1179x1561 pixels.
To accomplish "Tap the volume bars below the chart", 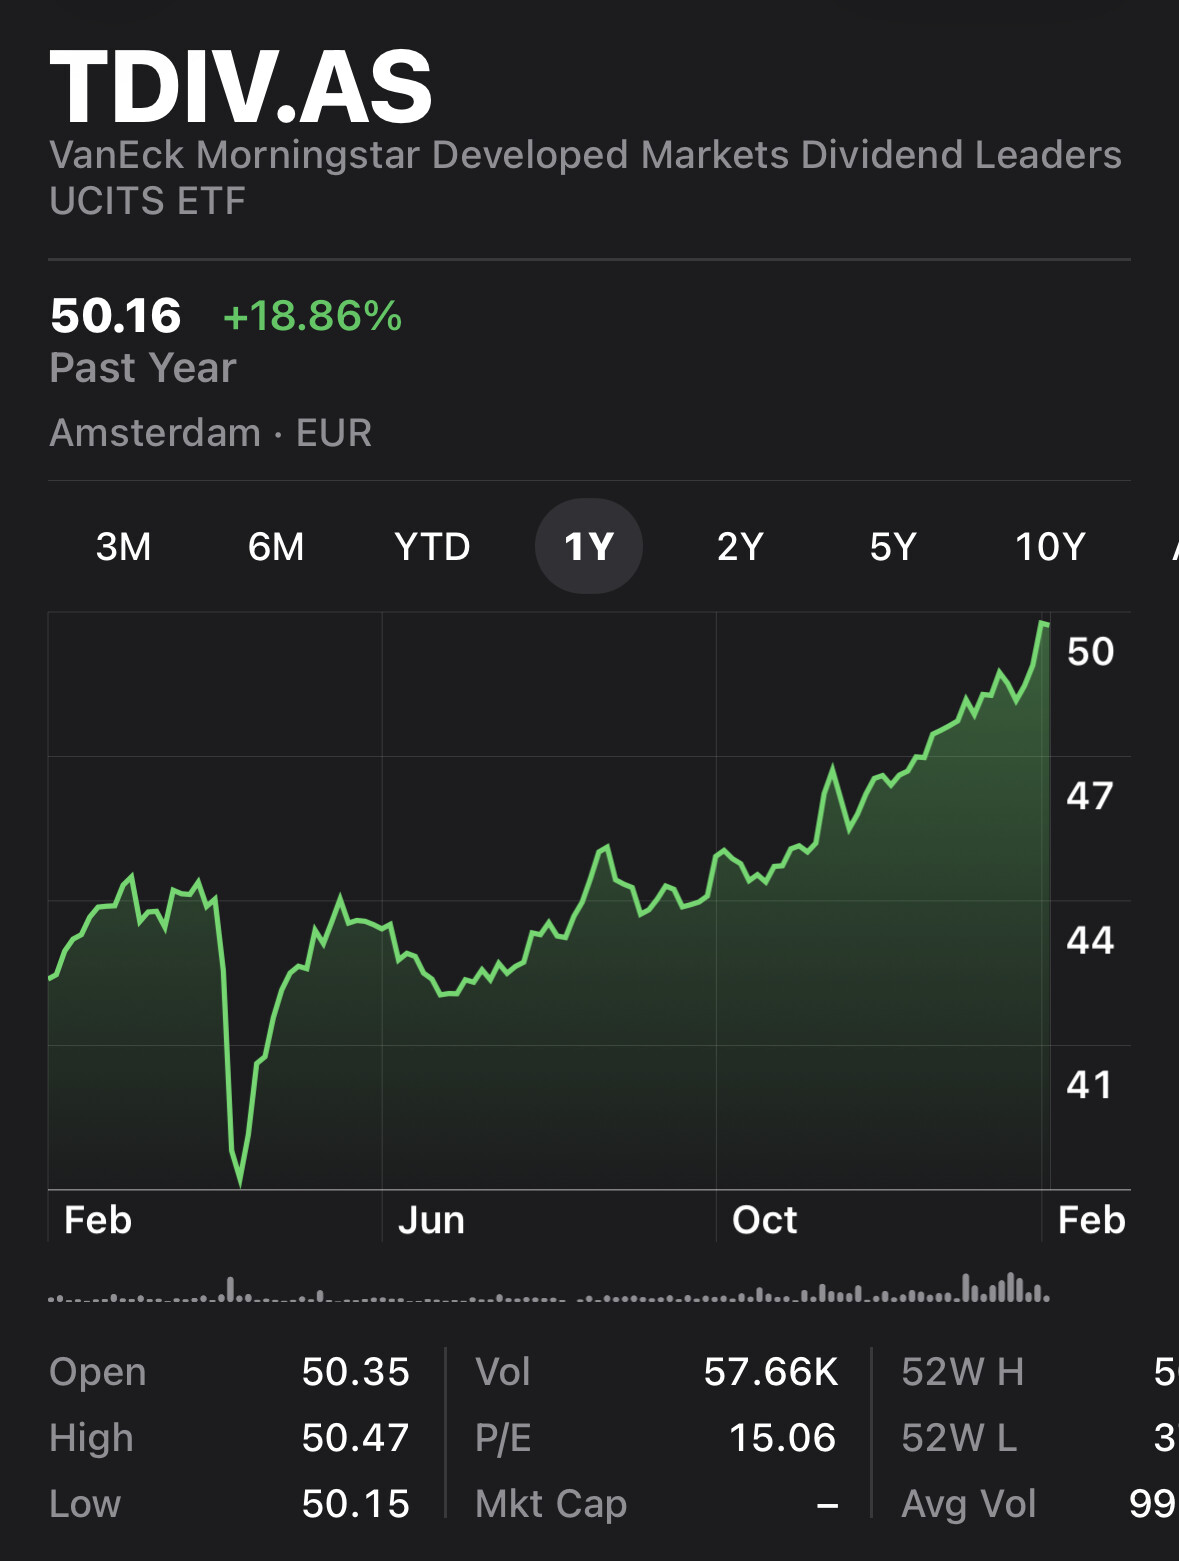I will click(x=548, y=1291).
